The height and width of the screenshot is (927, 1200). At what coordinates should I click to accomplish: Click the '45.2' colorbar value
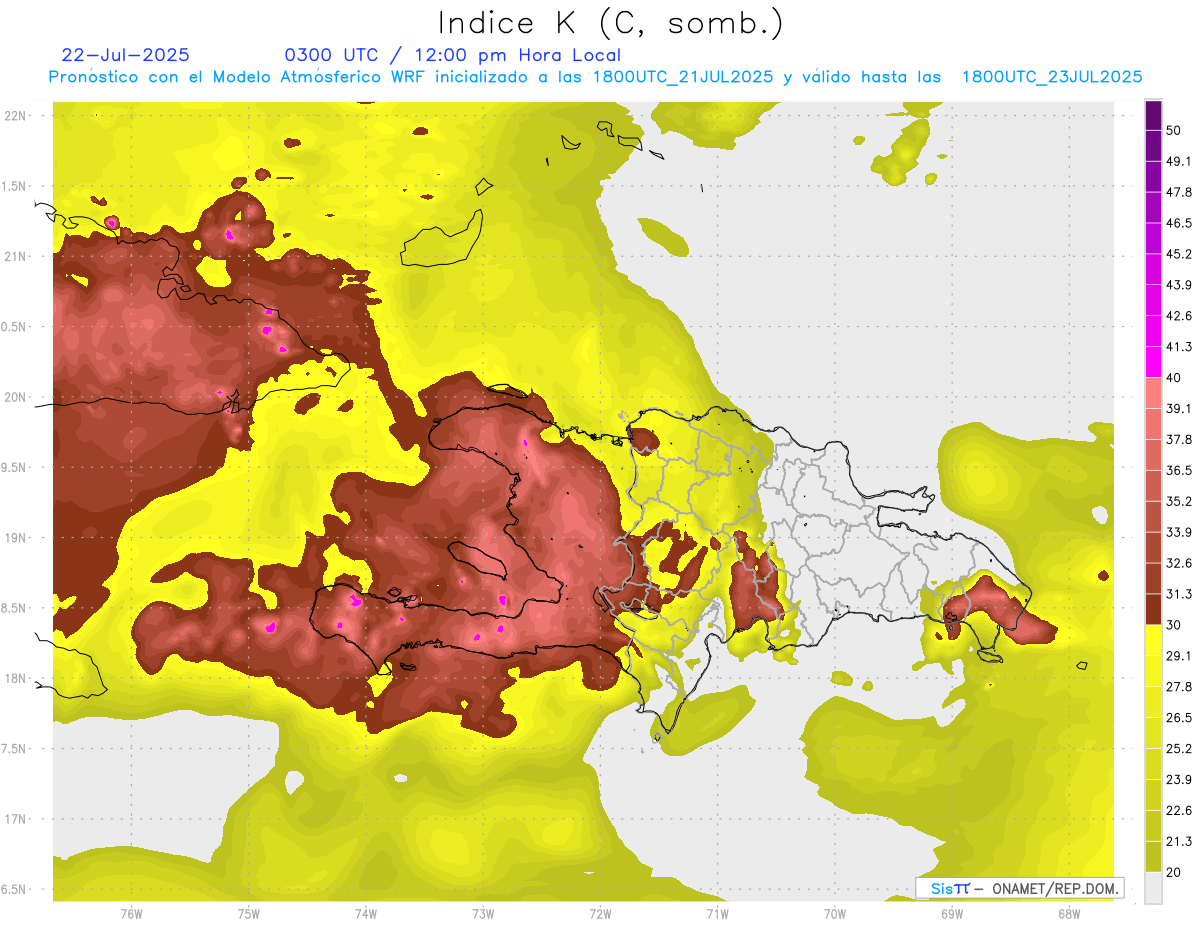click(x=1179, y=254)
